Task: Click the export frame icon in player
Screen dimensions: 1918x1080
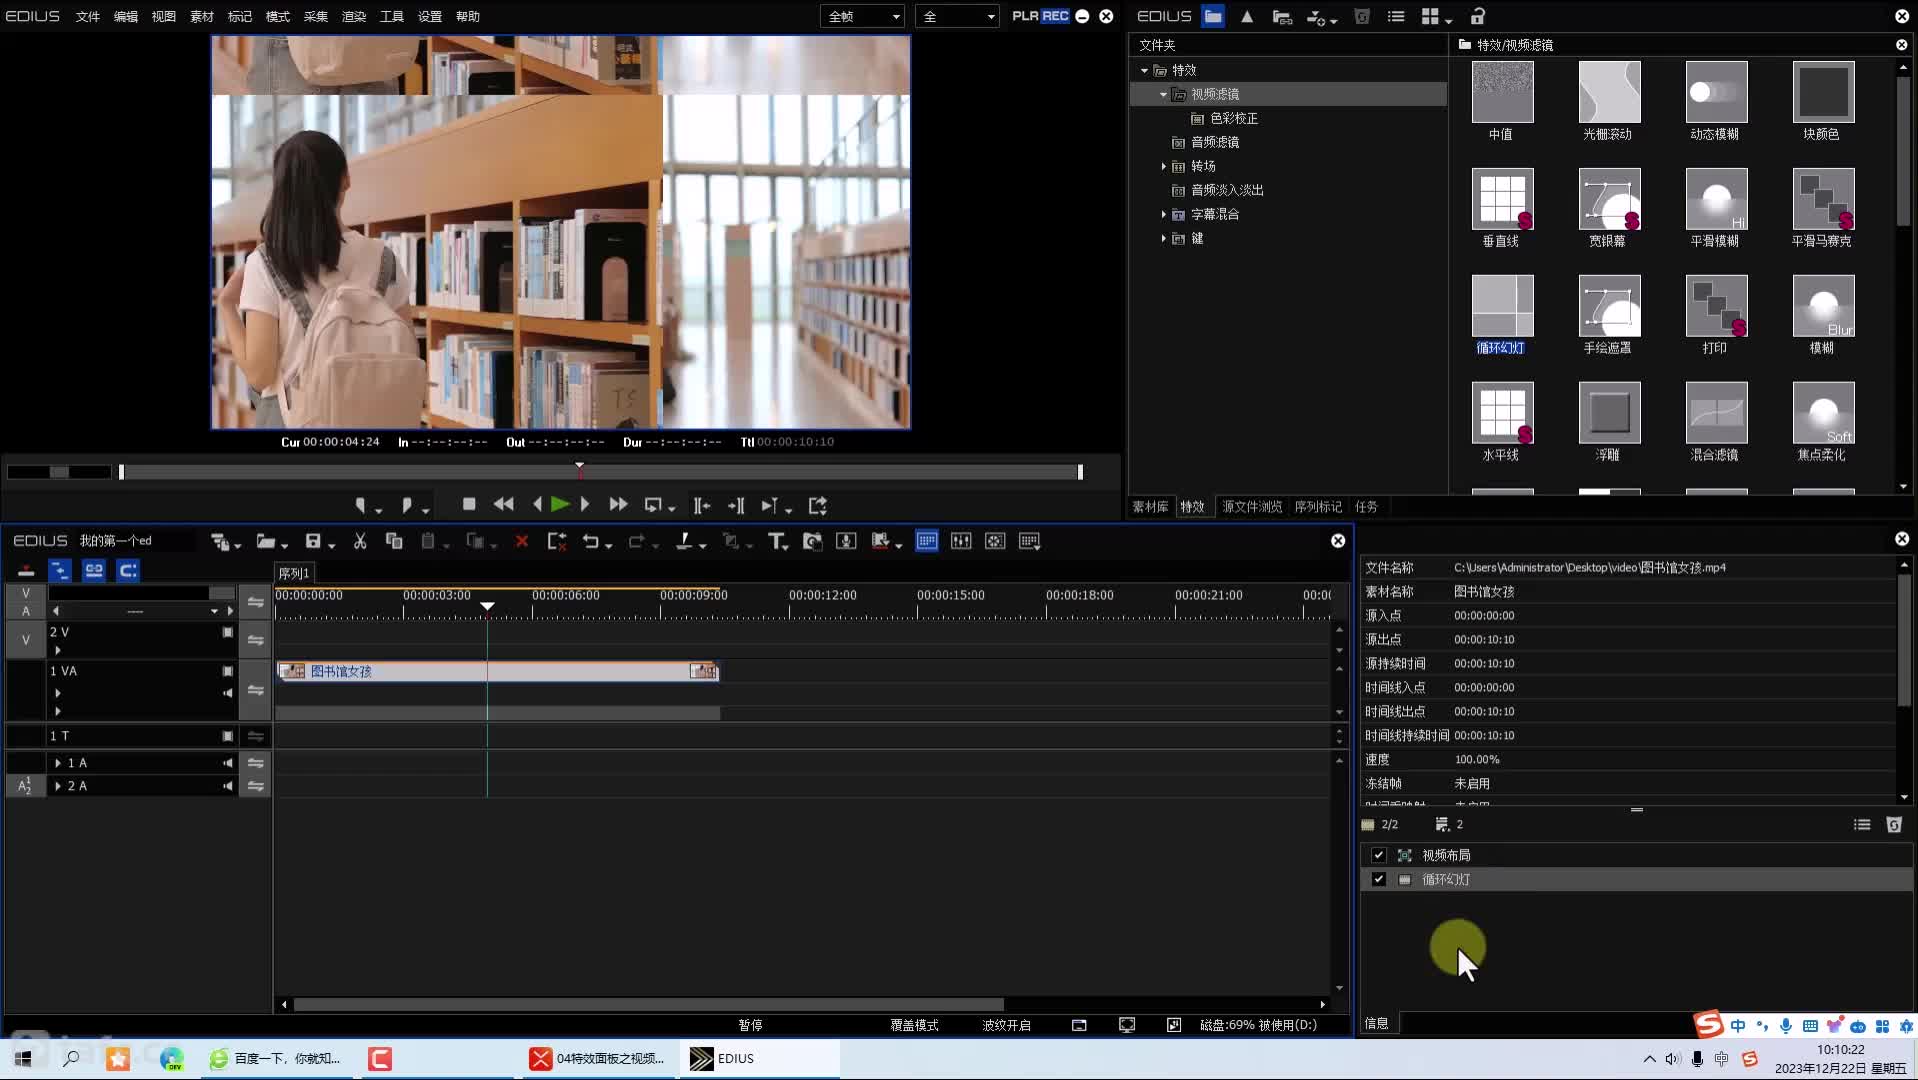Action: (818, 505)
